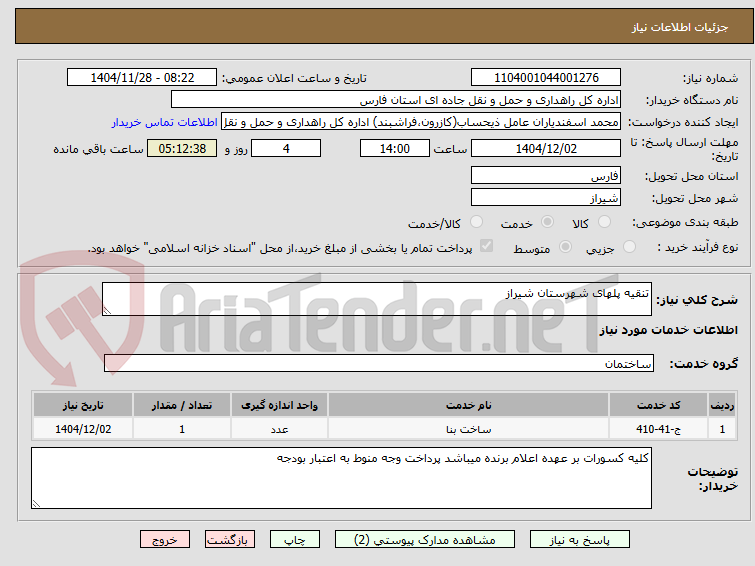Select the کالا/خدمت radio button
The width and height of the screenshot is (755, 566).
pos(476,222)
